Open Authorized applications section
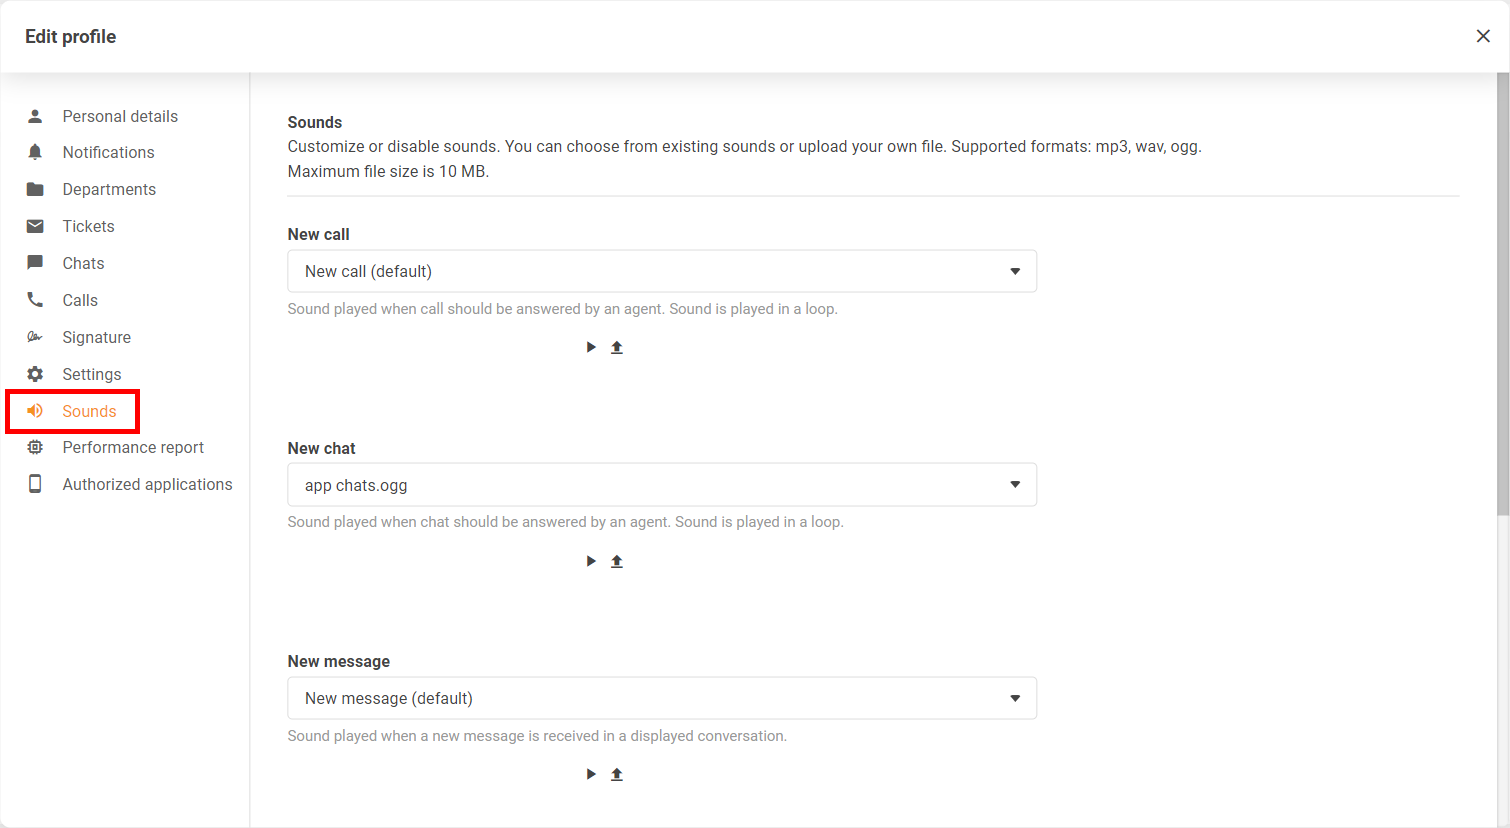Screen dimensions: 1510x828 point(147,484)
